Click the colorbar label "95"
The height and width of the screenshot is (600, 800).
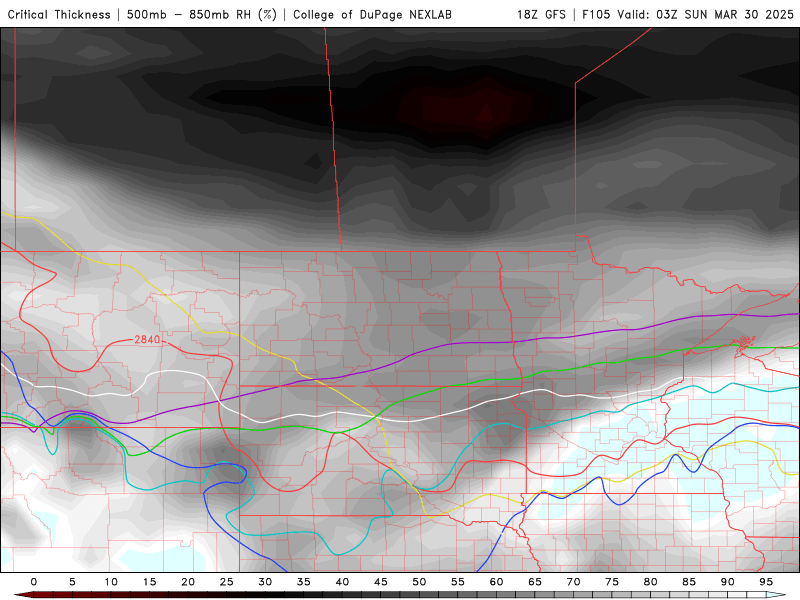click(x=766, y=582)
